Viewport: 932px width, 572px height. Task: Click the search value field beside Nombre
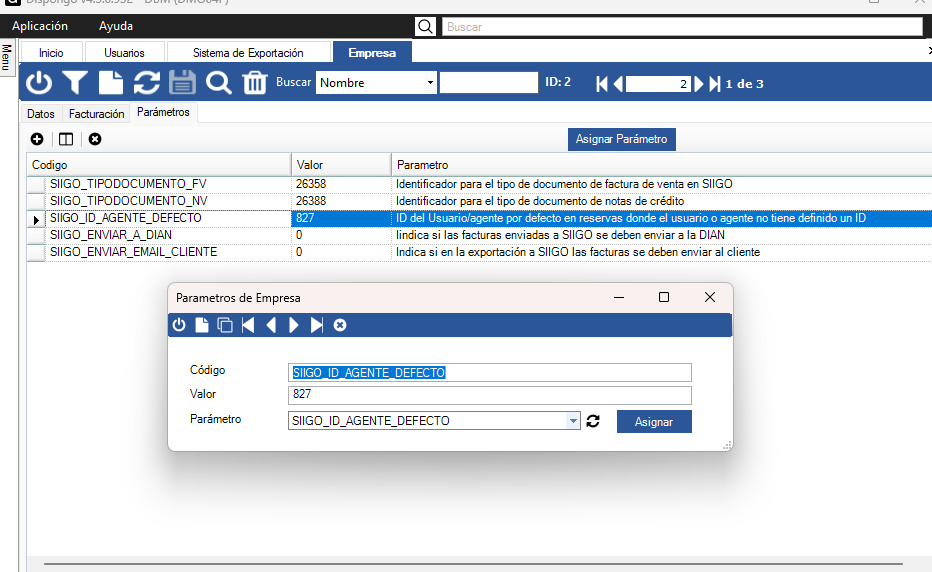pyautogui.click(x=489, y=83)
